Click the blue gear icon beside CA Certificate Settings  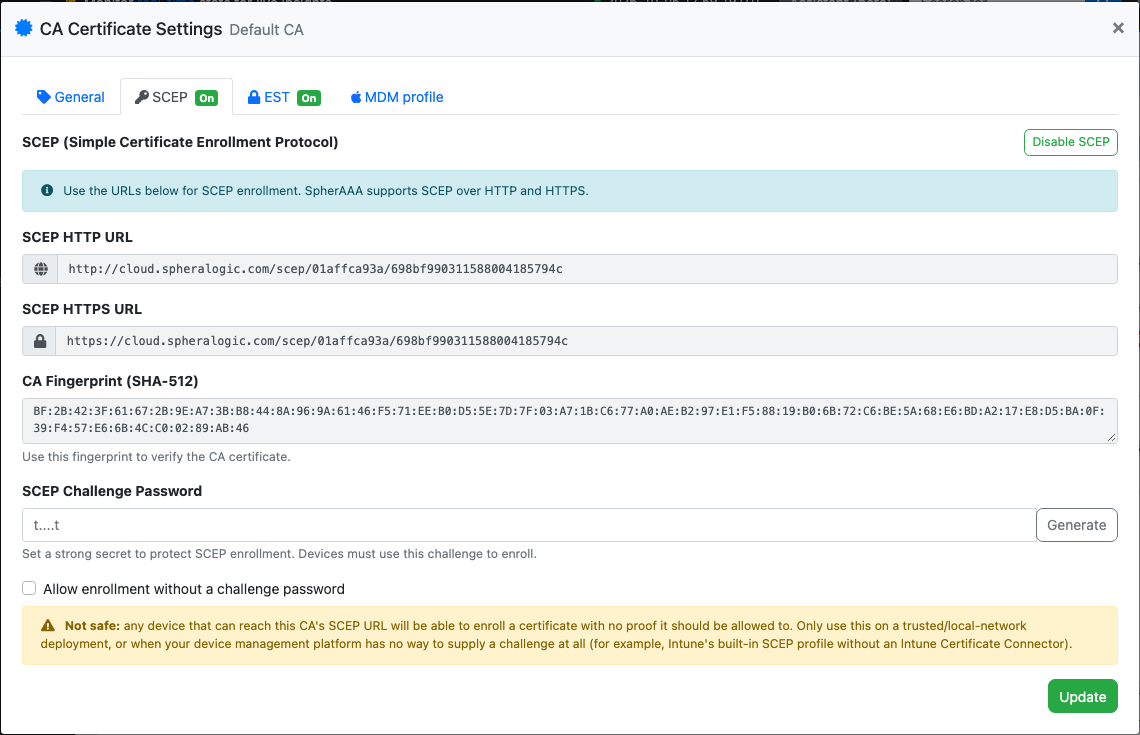(x=24, y=28)
